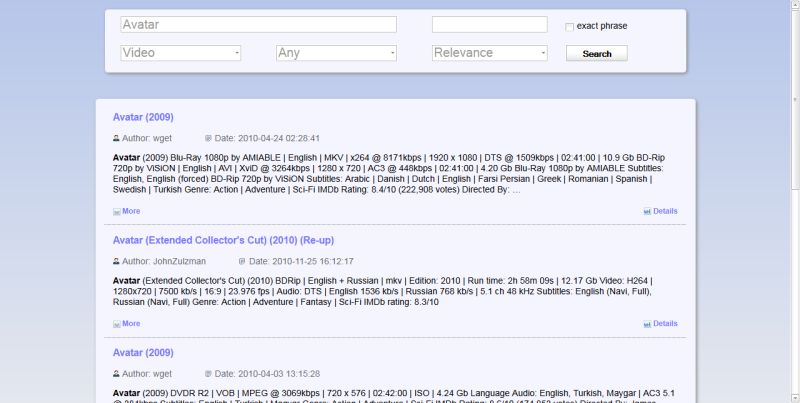Screen dimensions: 800x403
Task: Open the Any filter dropdown
Action: click(336, 53)
